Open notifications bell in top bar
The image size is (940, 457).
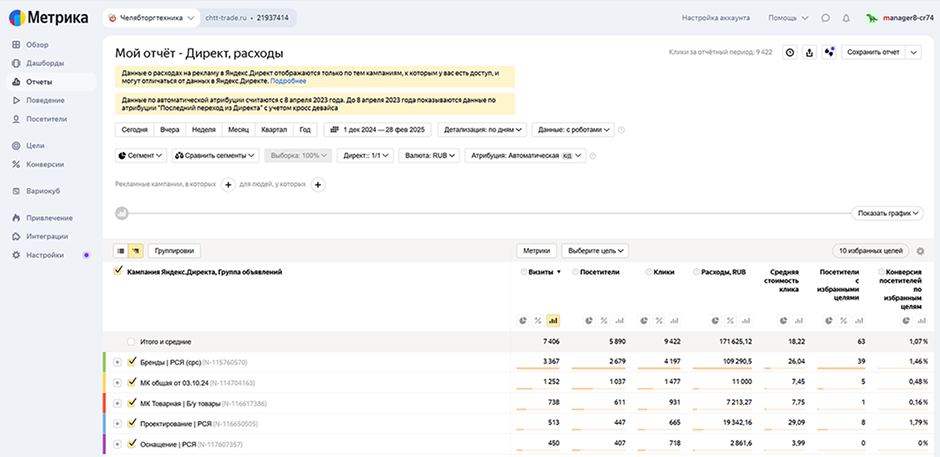click(846, 18)
